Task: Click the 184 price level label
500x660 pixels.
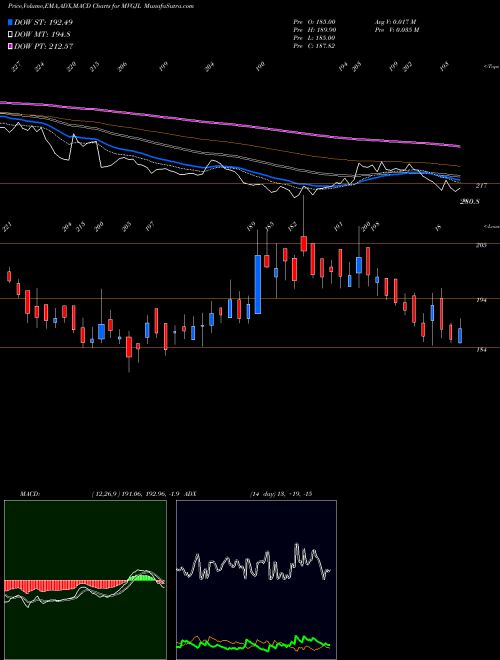Action: point(481,350)
